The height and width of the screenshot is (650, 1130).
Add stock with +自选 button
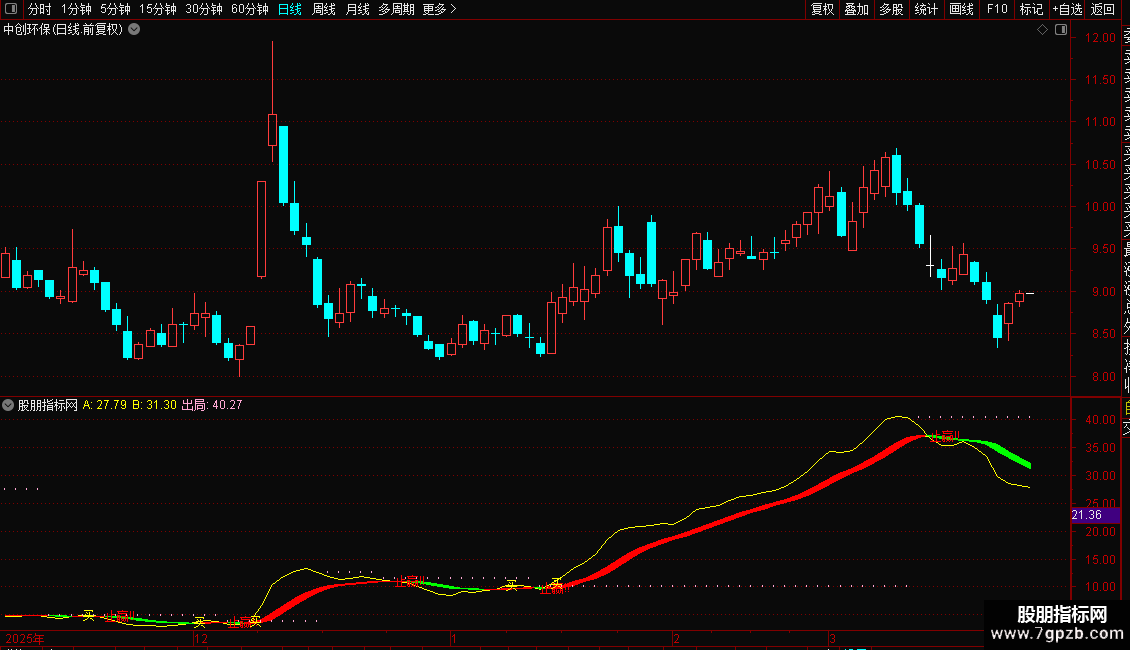(x=1067, y=9)
